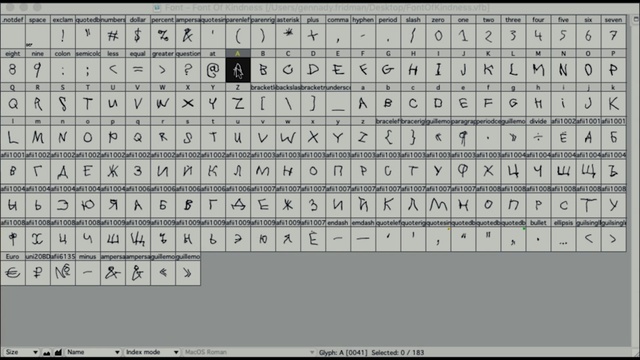Screen dimensions: 640x360
Task: Select the bullet glyph cell
Action: pyautogui.click(x=538, y=236)
